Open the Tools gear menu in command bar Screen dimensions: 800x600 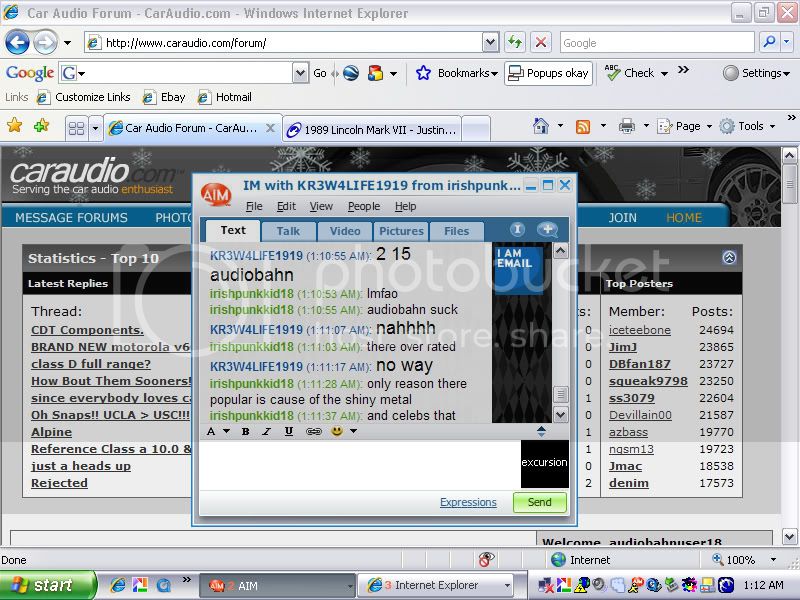point(747,126)
